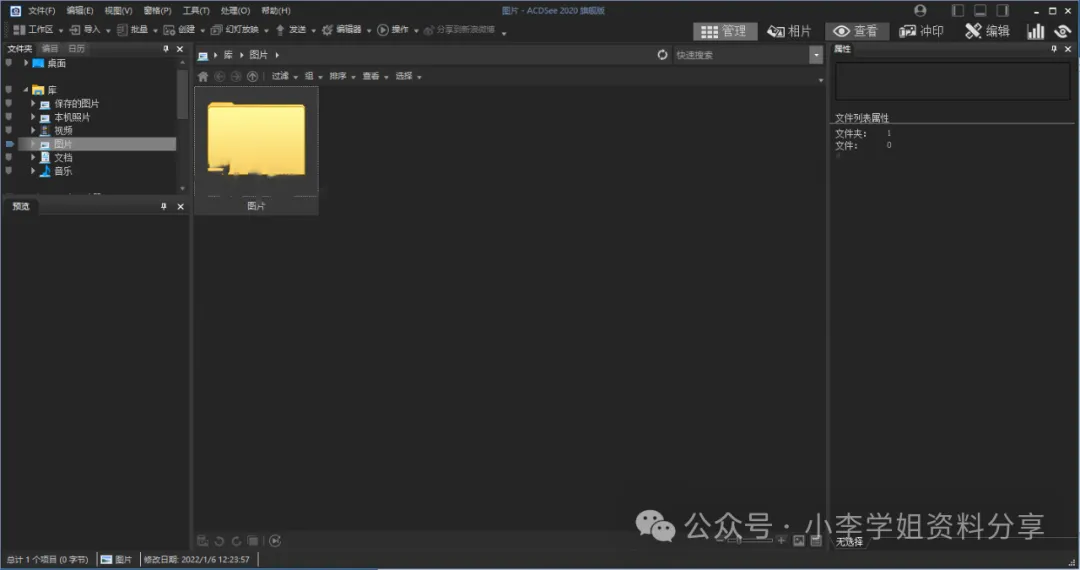Expand the 本机照片 folder
Viewport: 1080px width, 570px height.
(x=32, y=117)
